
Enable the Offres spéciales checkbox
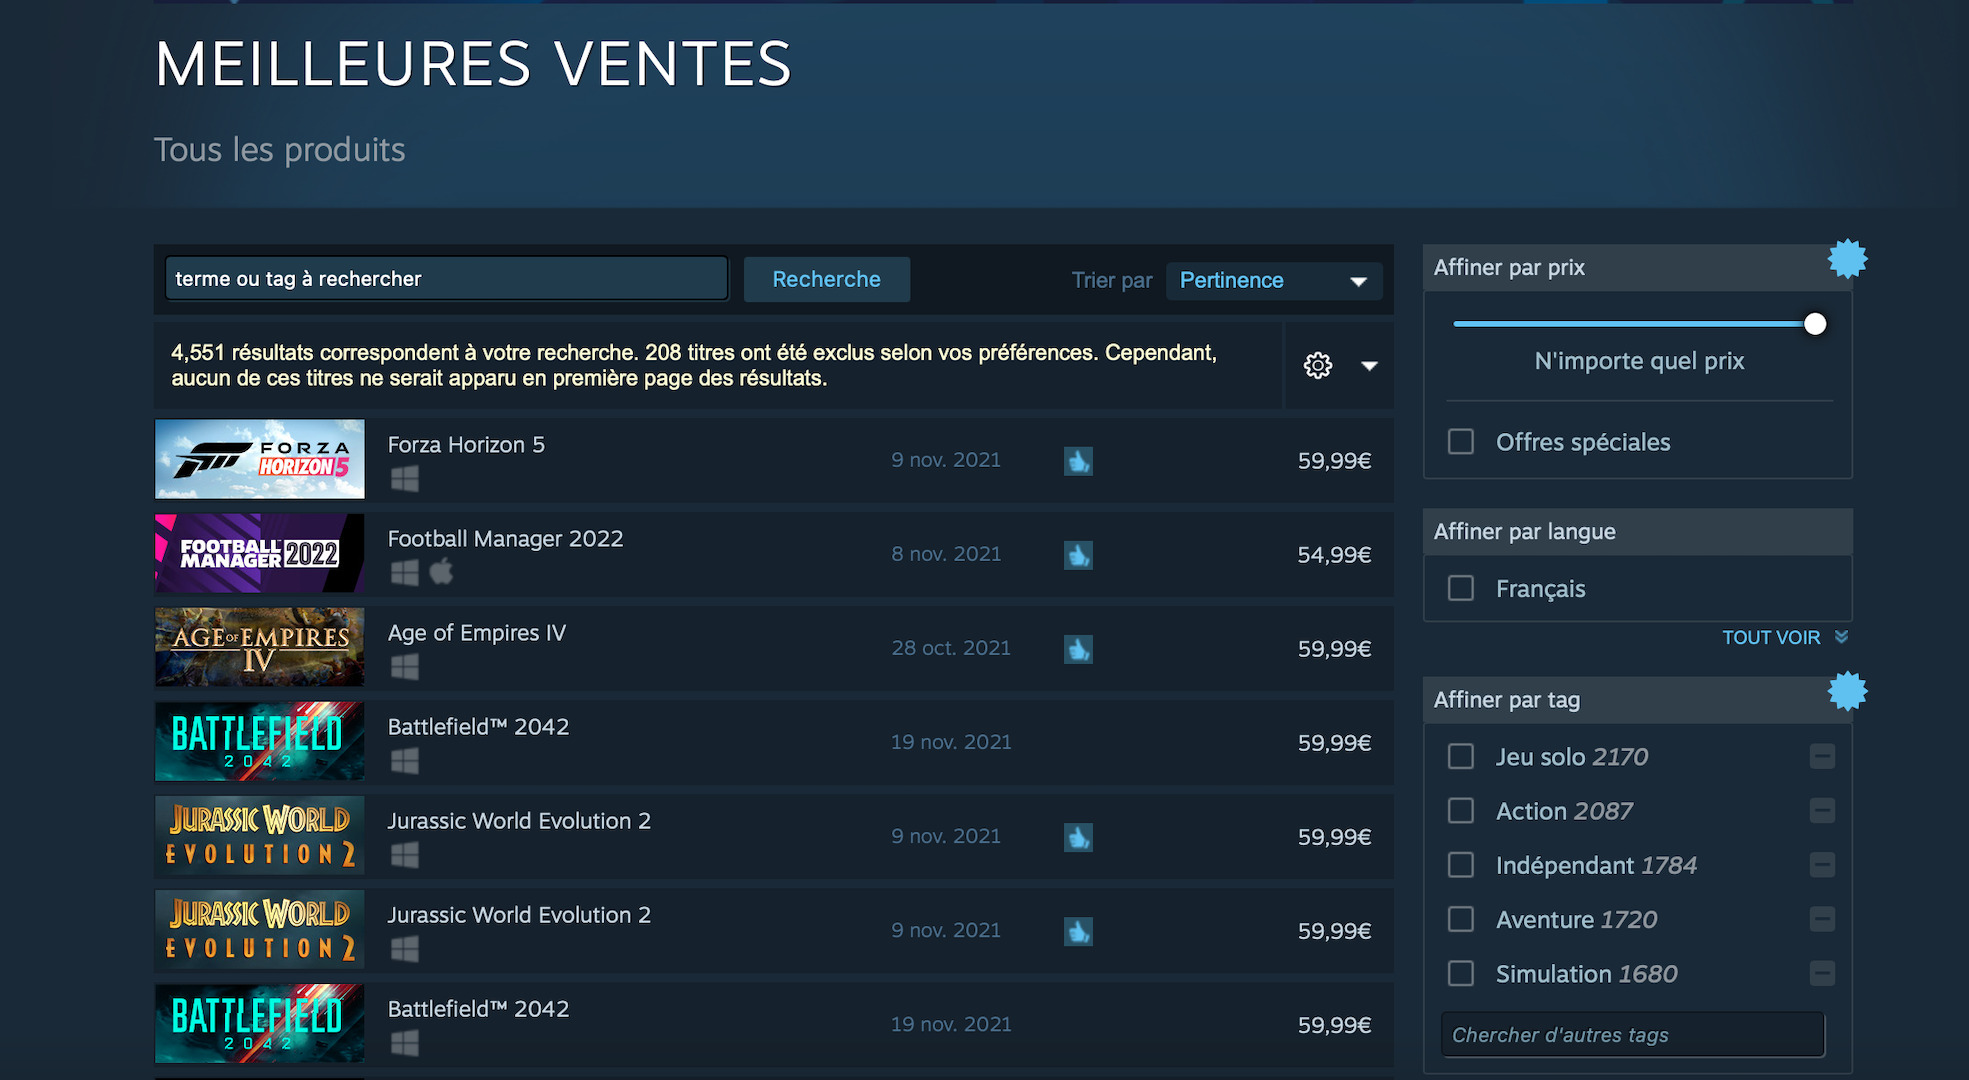(1461, 441)
